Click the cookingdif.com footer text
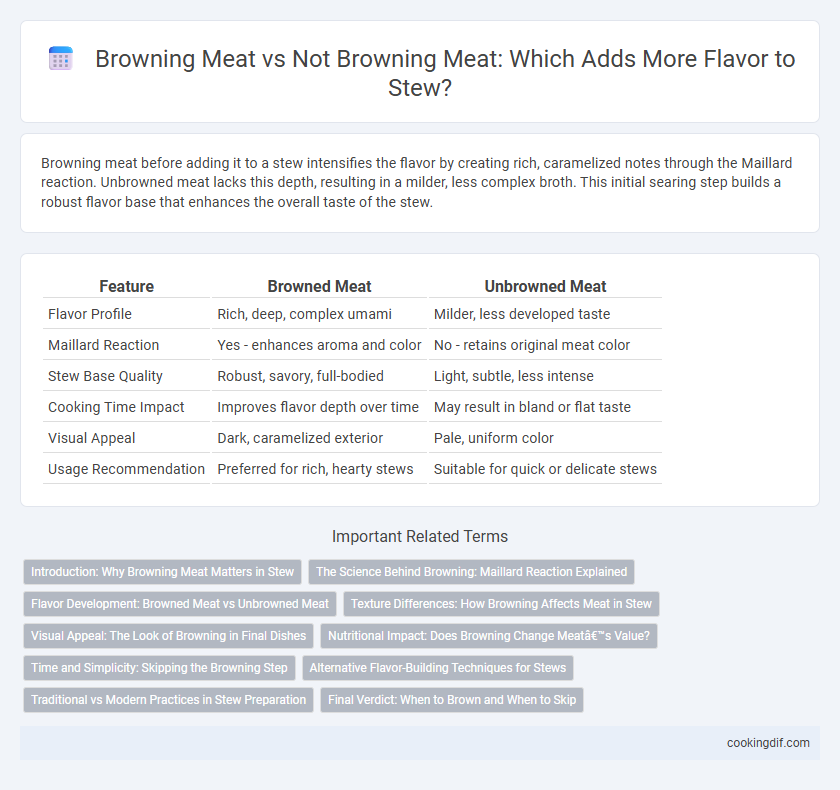Screen dimensions: 840x790 768,743
